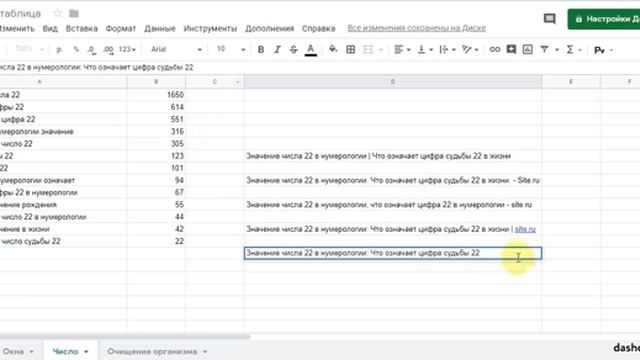Open text wrapping options
The width and height of the screenshot is (640, 360).
click(447, 50)
